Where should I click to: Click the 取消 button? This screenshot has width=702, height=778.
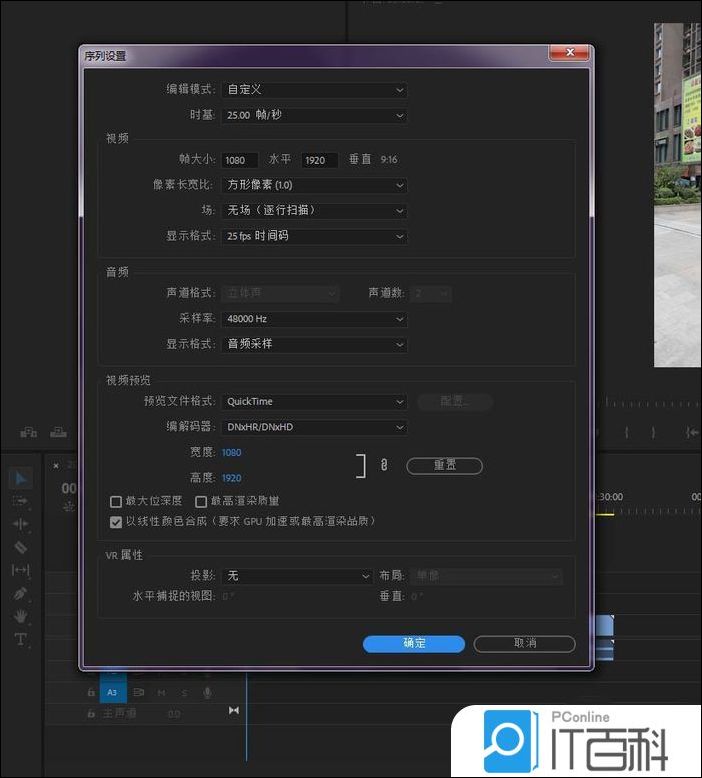pos(524,643)
